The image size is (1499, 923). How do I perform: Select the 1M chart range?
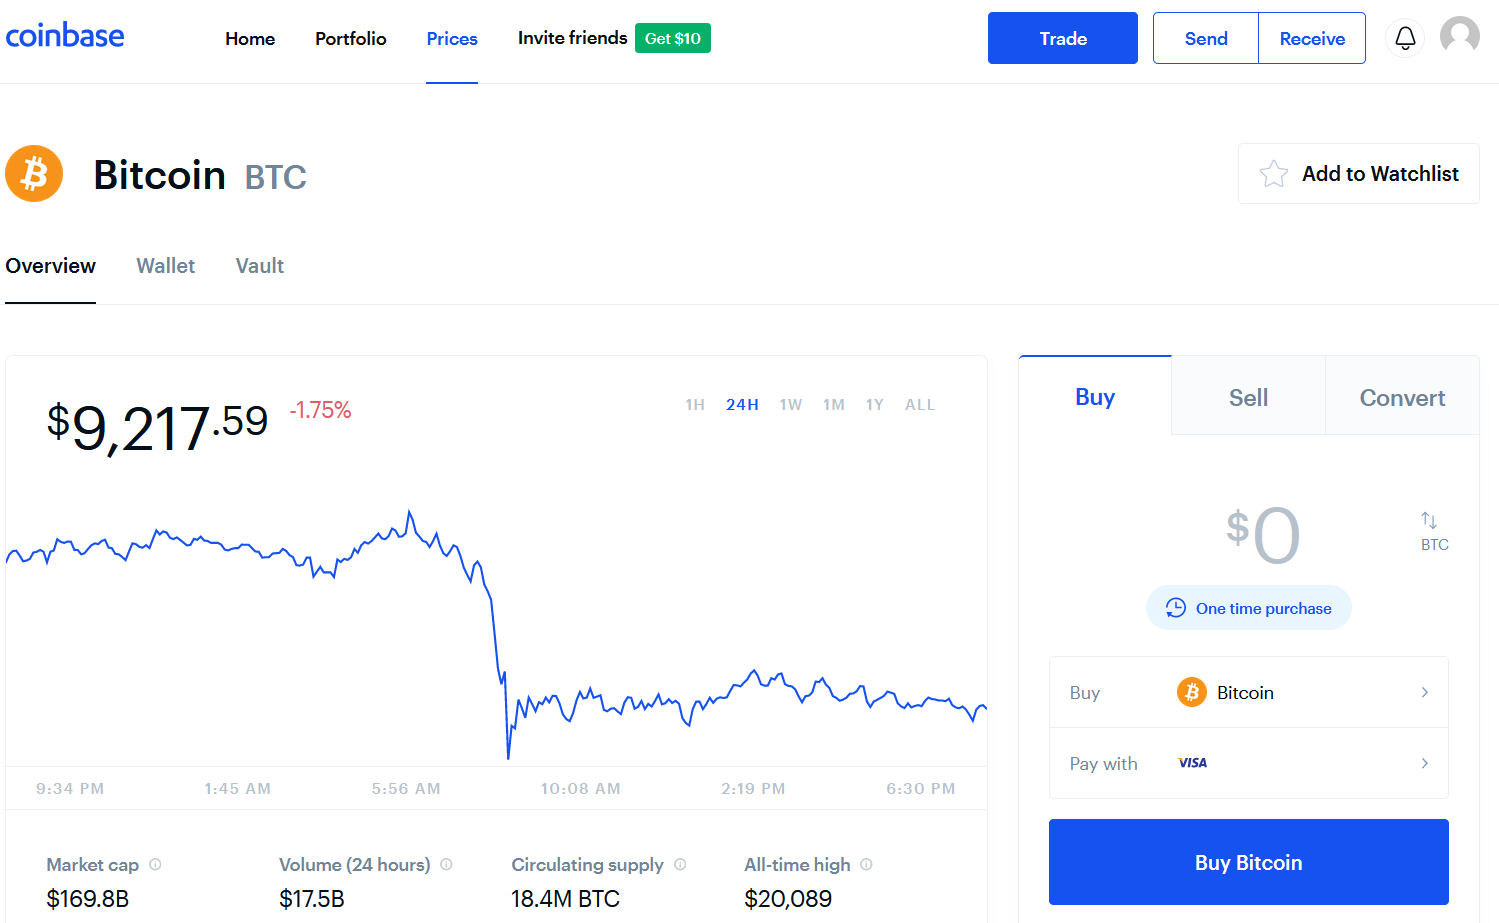pyautogui.click(x=834, y=405)
